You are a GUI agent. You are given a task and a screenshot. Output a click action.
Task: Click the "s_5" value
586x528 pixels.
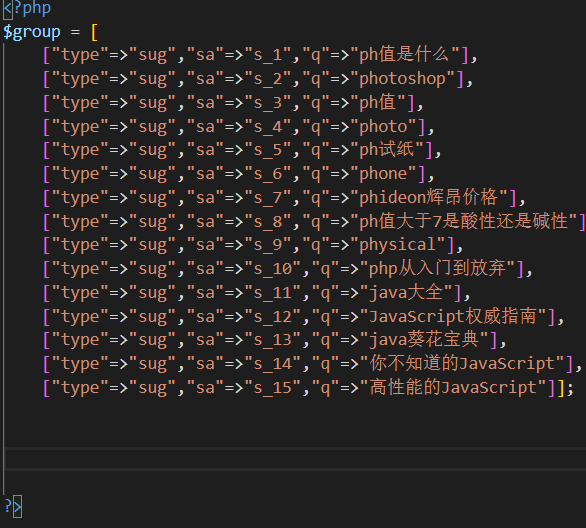[268, 150]
